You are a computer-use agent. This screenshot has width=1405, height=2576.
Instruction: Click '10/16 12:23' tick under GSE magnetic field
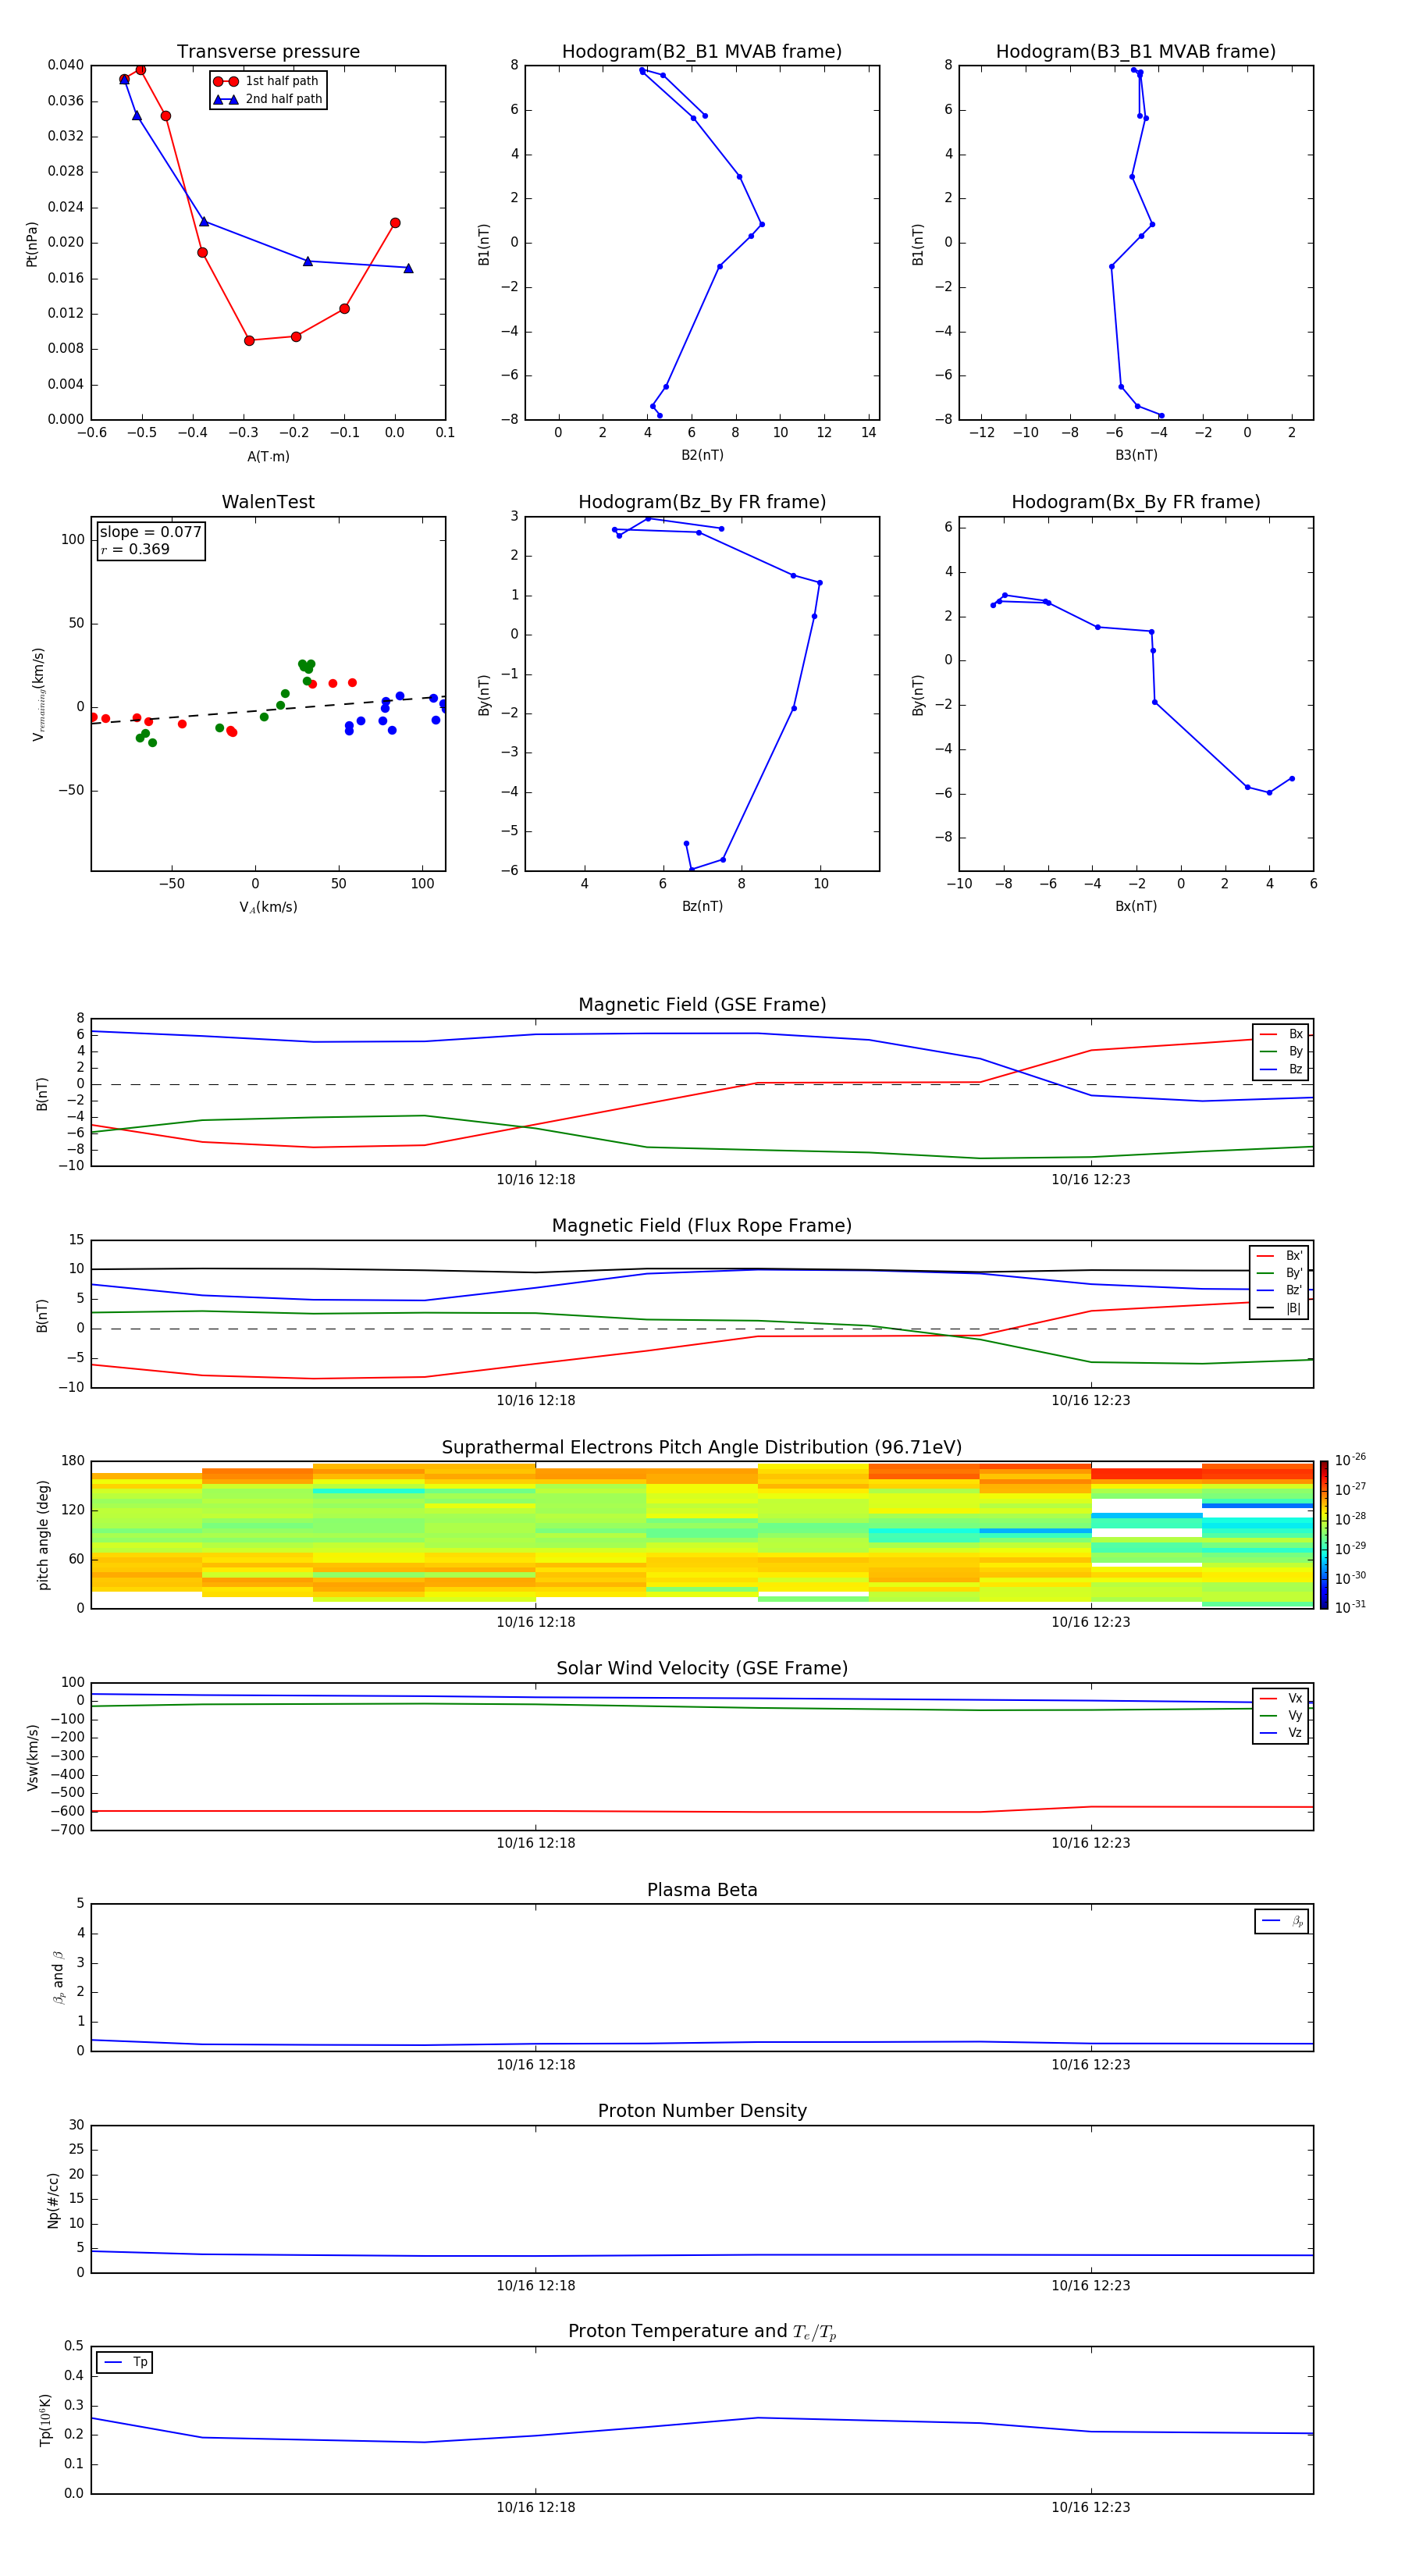click(1091, 1180)
